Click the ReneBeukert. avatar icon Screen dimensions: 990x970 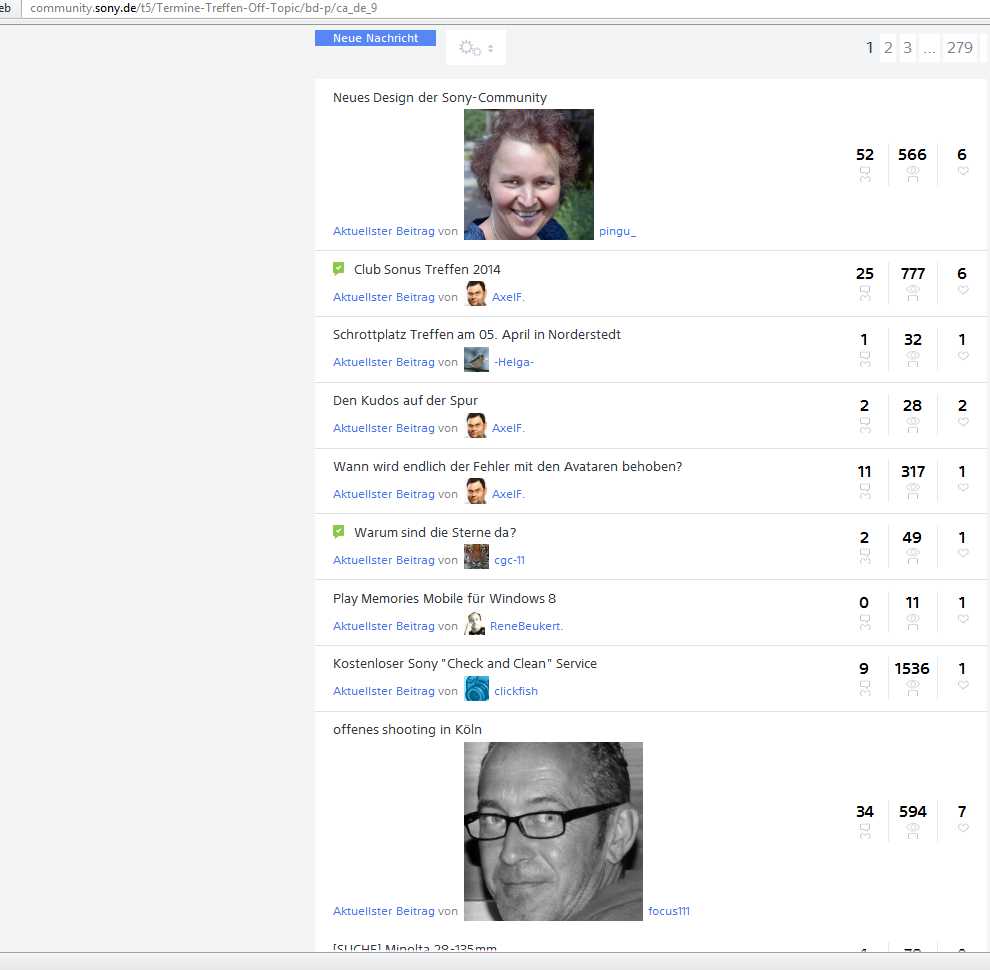pyautogui.click(x=475, y=624)
